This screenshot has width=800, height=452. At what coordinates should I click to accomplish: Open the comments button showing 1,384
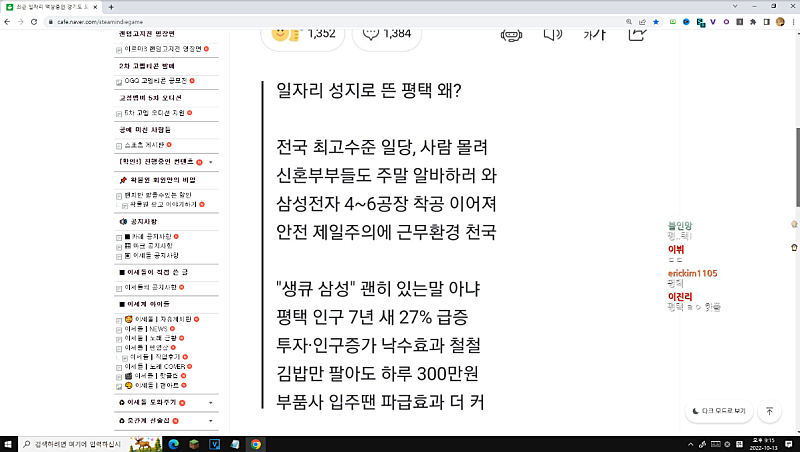(x=387, y=36)
